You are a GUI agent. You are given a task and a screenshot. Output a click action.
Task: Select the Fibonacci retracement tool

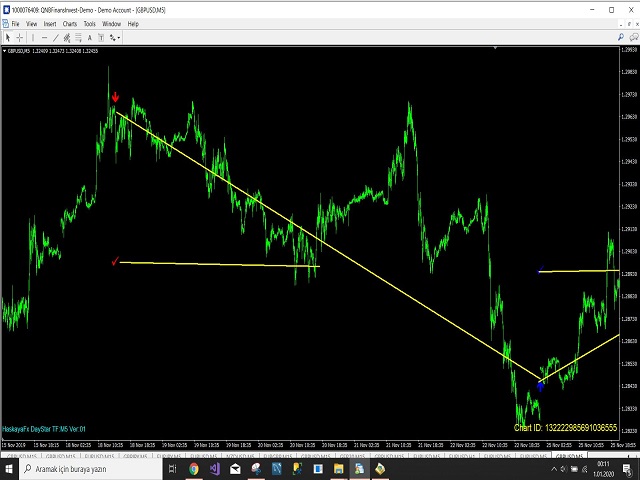click(78, 38)
